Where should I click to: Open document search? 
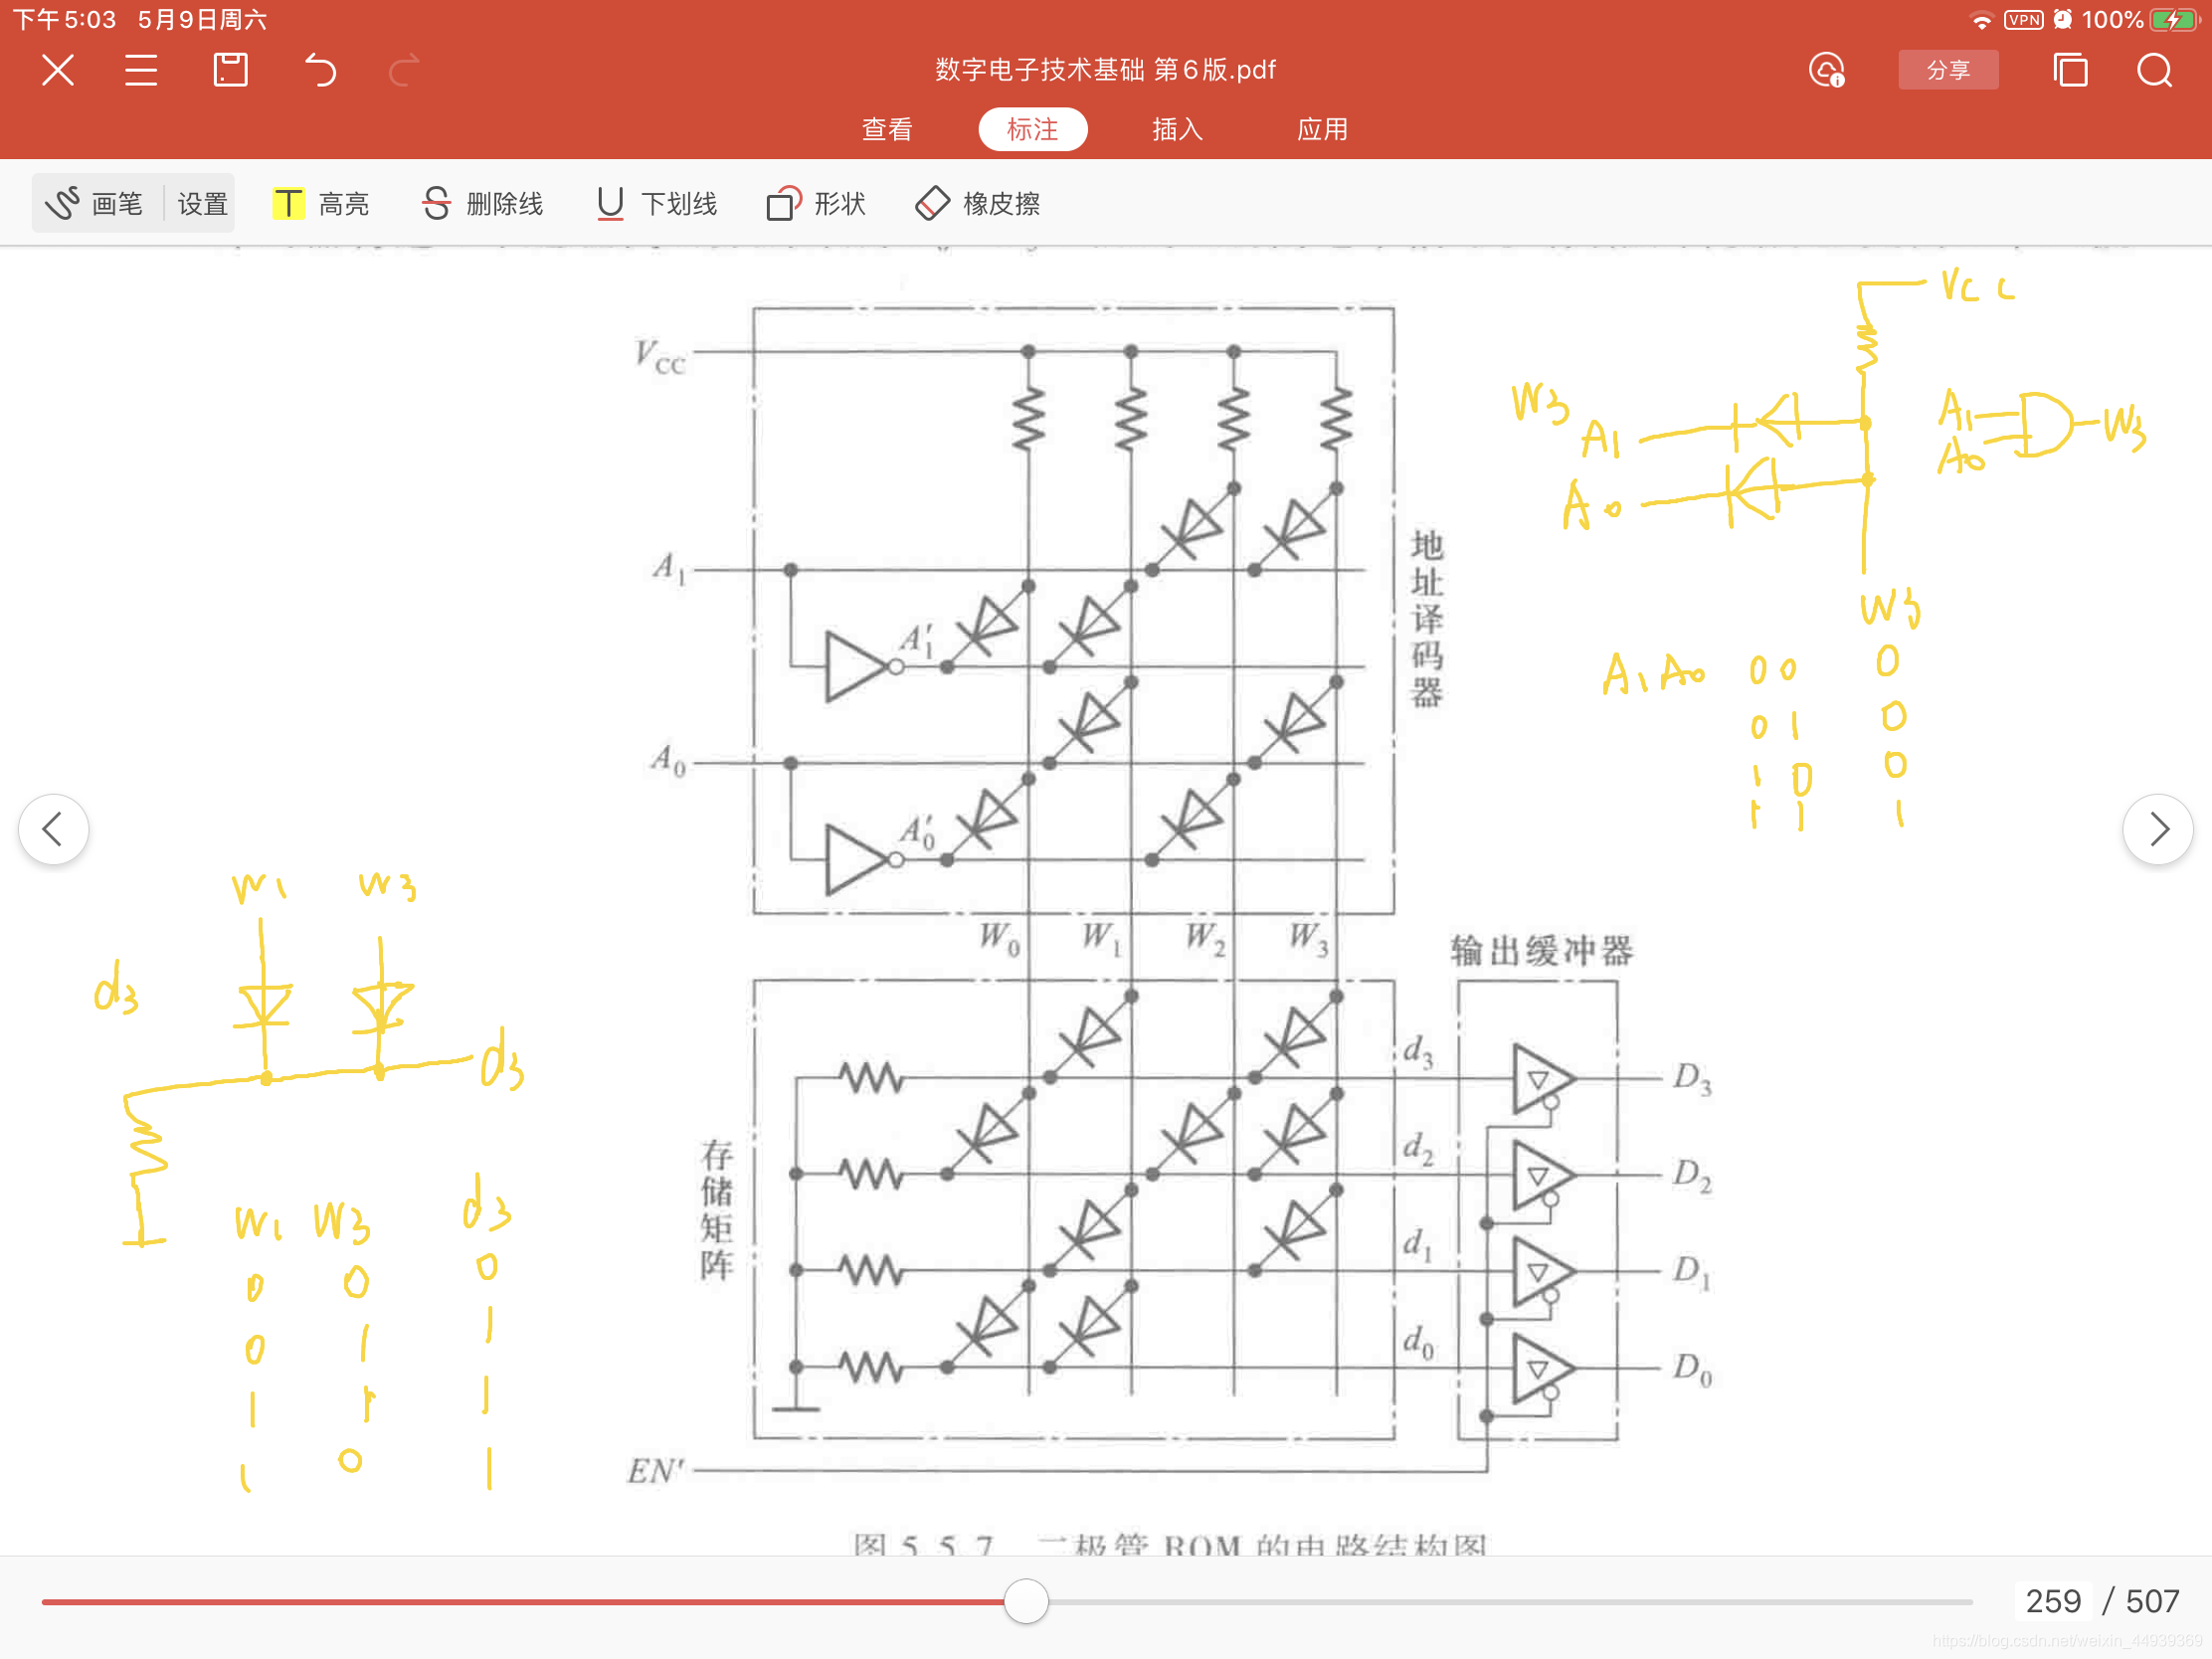coord(2155,70)
